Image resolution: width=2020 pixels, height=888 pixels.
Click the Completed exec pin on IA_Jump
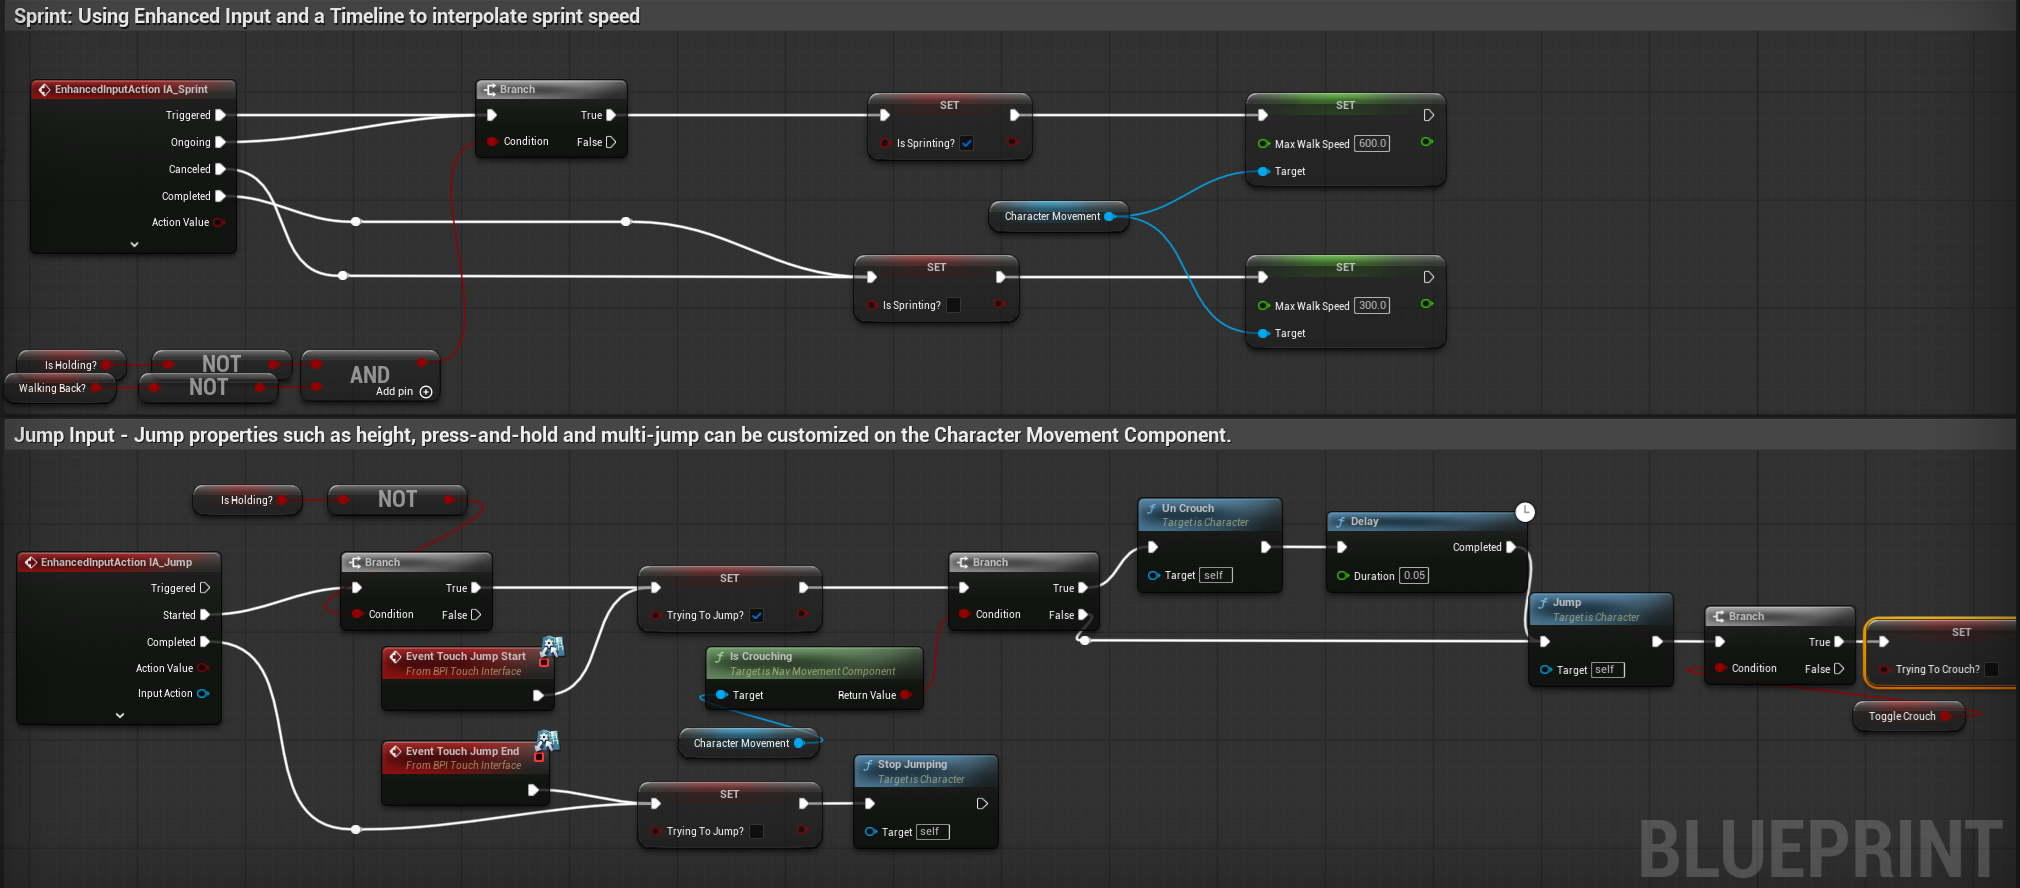[205, 642]
